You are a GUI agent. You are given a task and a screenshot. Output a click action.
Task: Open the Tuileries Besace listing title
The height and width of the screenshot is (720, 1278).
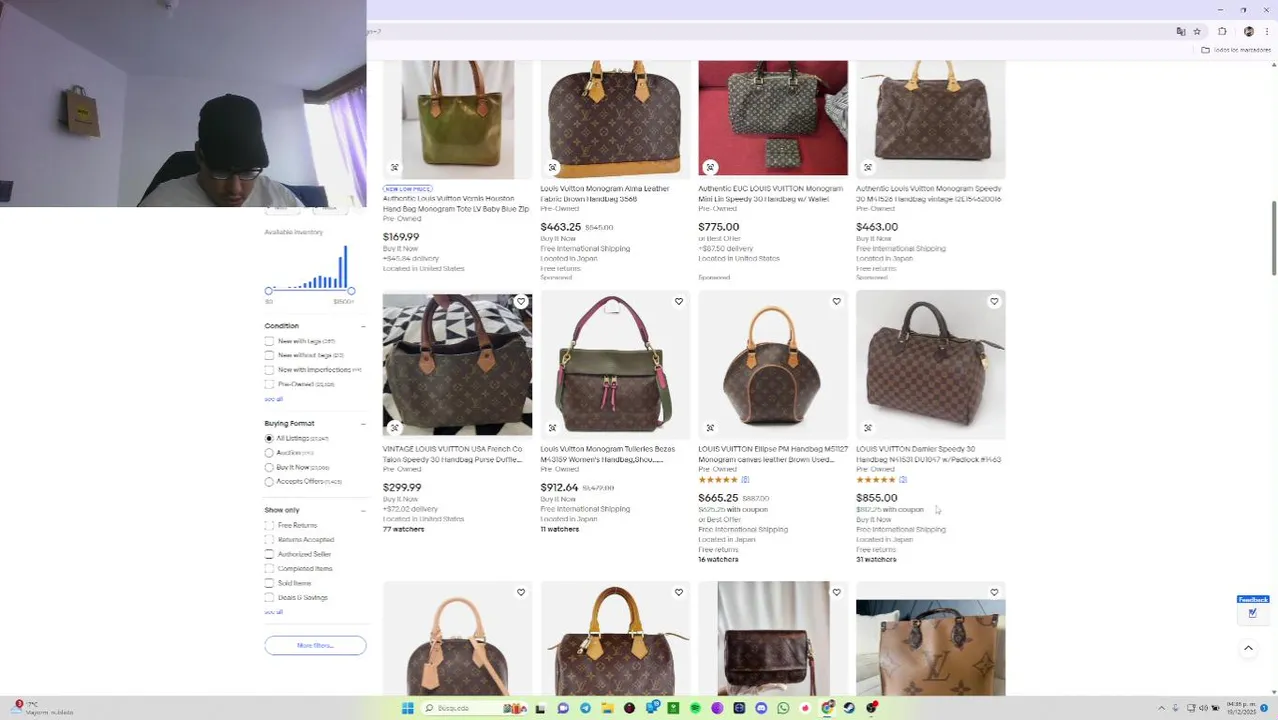click(608, 454)
